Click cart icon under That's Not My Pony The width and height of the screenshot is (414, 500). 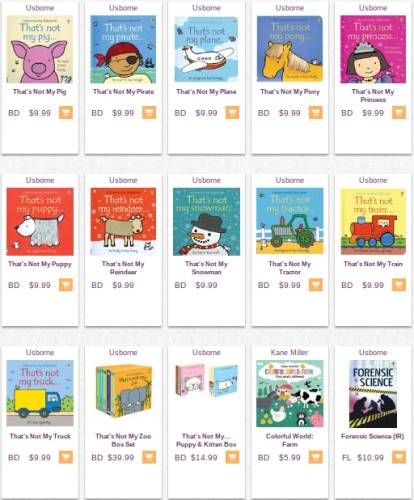pyautogui.click(x=316, y=113)
